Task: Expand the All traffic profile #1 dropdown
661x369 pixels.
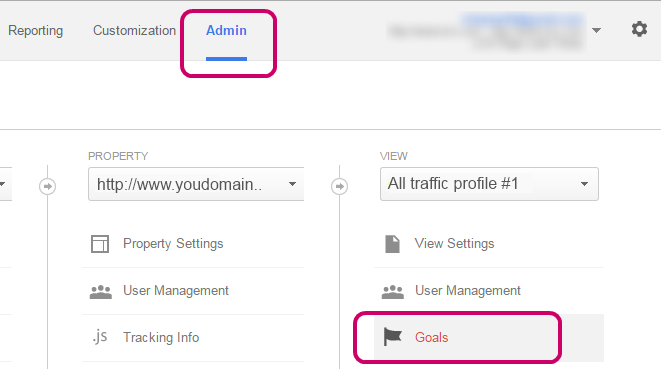Action: pyautogui.click(x=489, y=184)
